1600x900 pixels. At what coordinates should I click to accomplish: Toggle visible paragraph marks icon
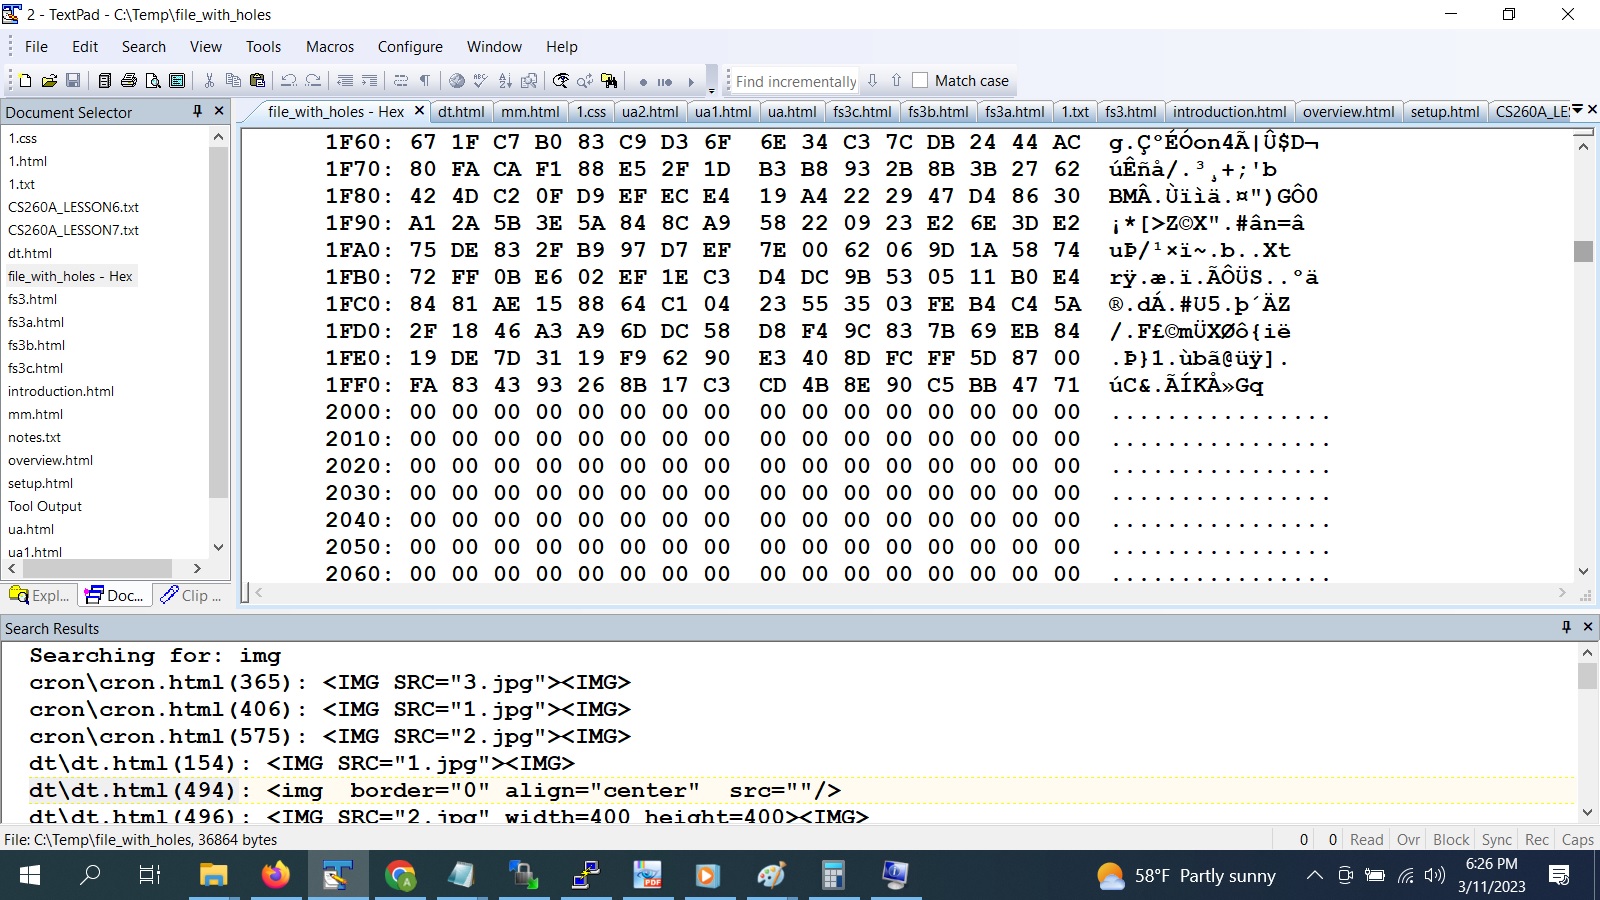click(425, 81)
